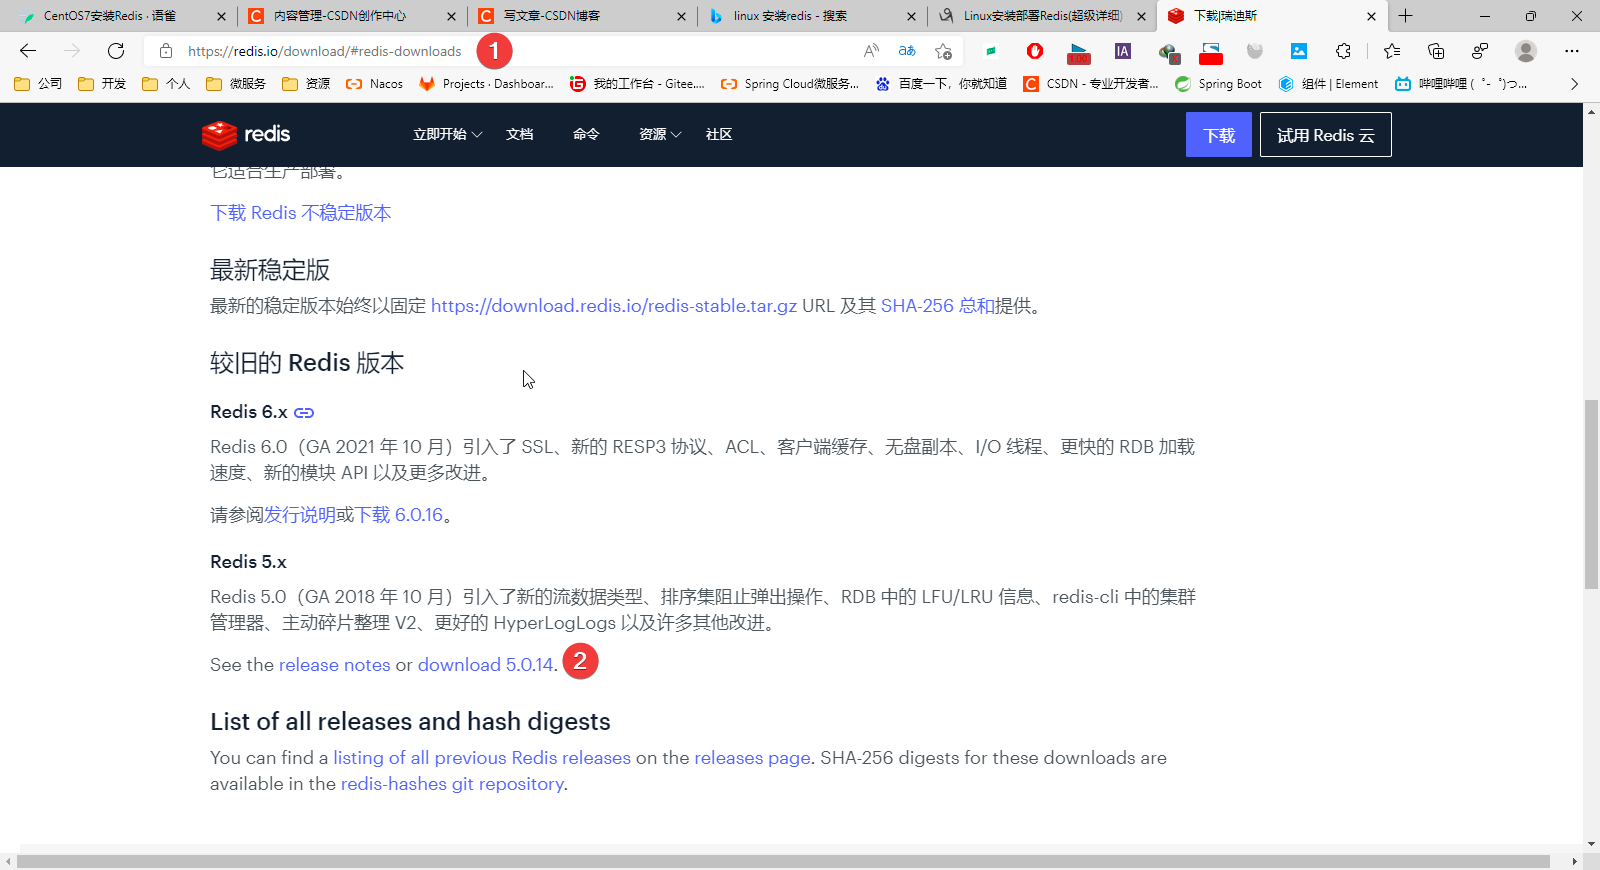
Task: Click the green extension icon after favorites
Action: pyautogui.click(x=991, y=51)
